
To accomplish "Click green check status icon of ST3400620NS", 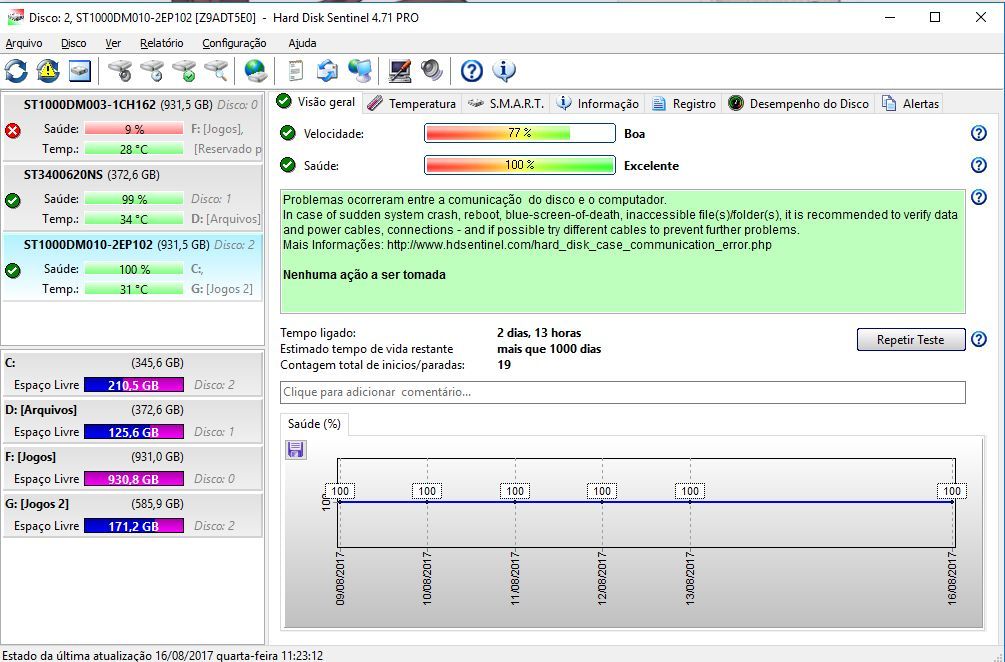I will 13,201.
